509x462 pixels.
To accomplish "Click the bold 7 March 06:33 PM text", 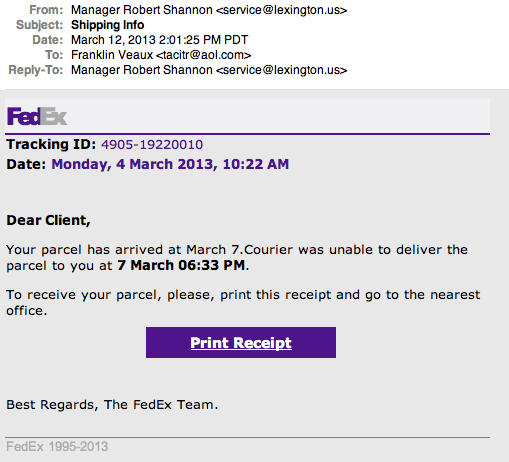I will 181,265.
